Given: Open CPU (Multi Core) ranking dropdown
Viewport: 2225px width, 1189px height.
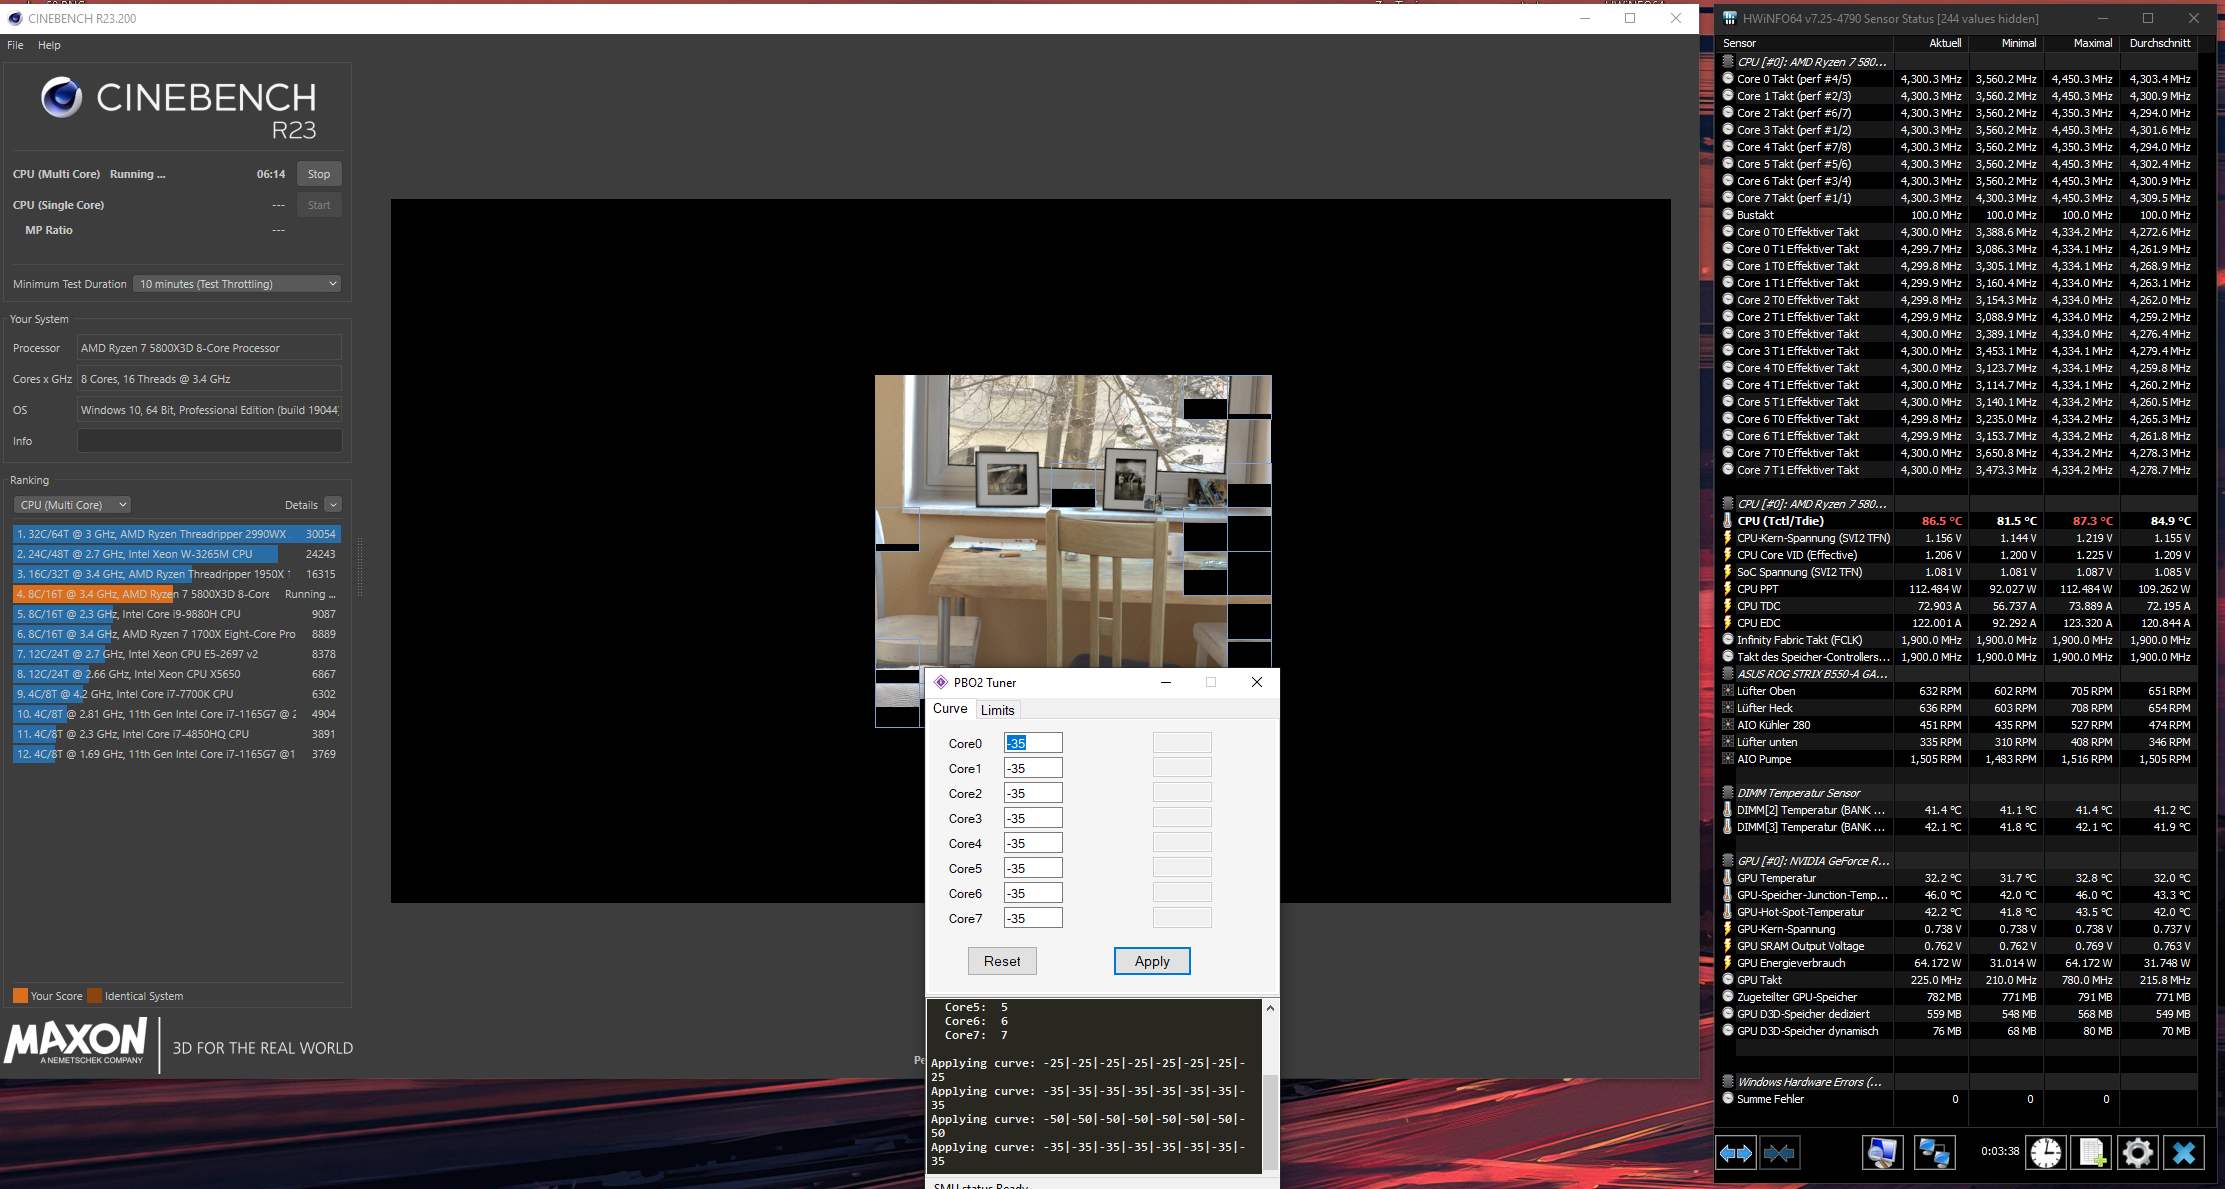Looking at the screenshot, I should click(73, 505).
